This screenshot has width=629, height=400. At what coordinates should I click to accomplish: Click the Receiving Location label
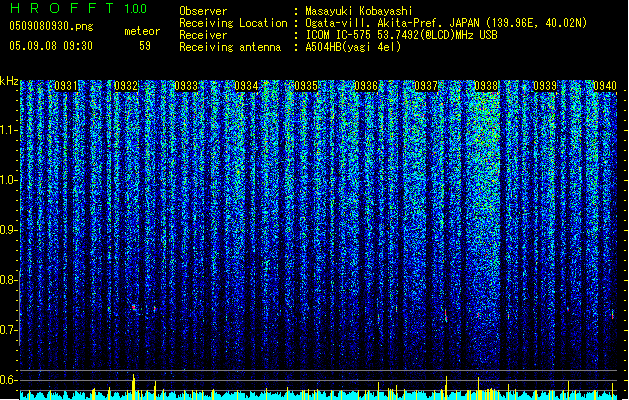click(233, 23)
